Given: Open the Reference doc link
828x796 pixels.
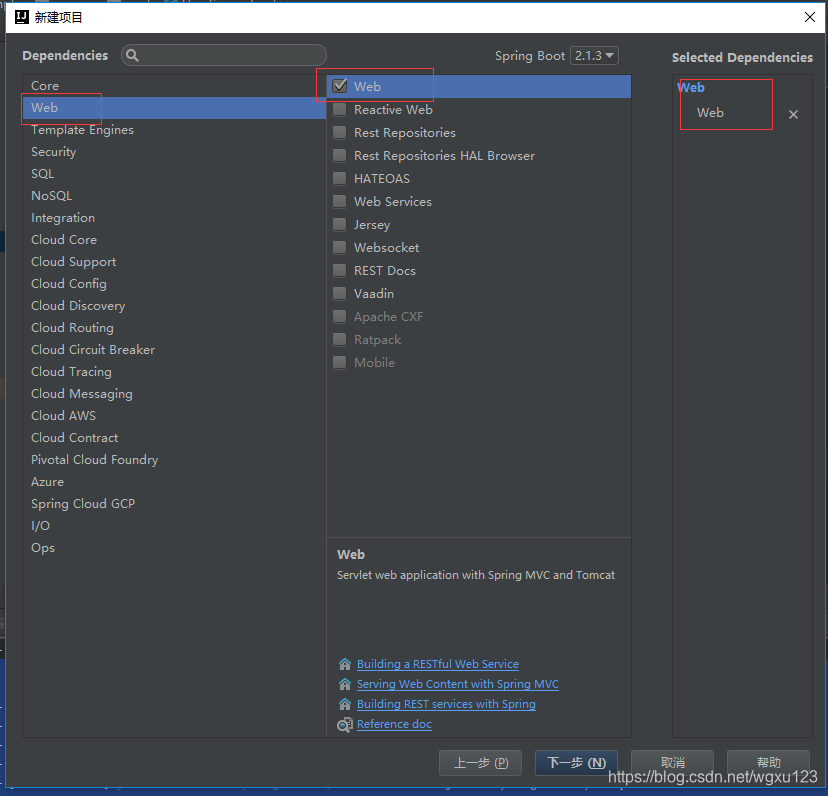Looking at the screenshot, I should click(x=394, y=724).
